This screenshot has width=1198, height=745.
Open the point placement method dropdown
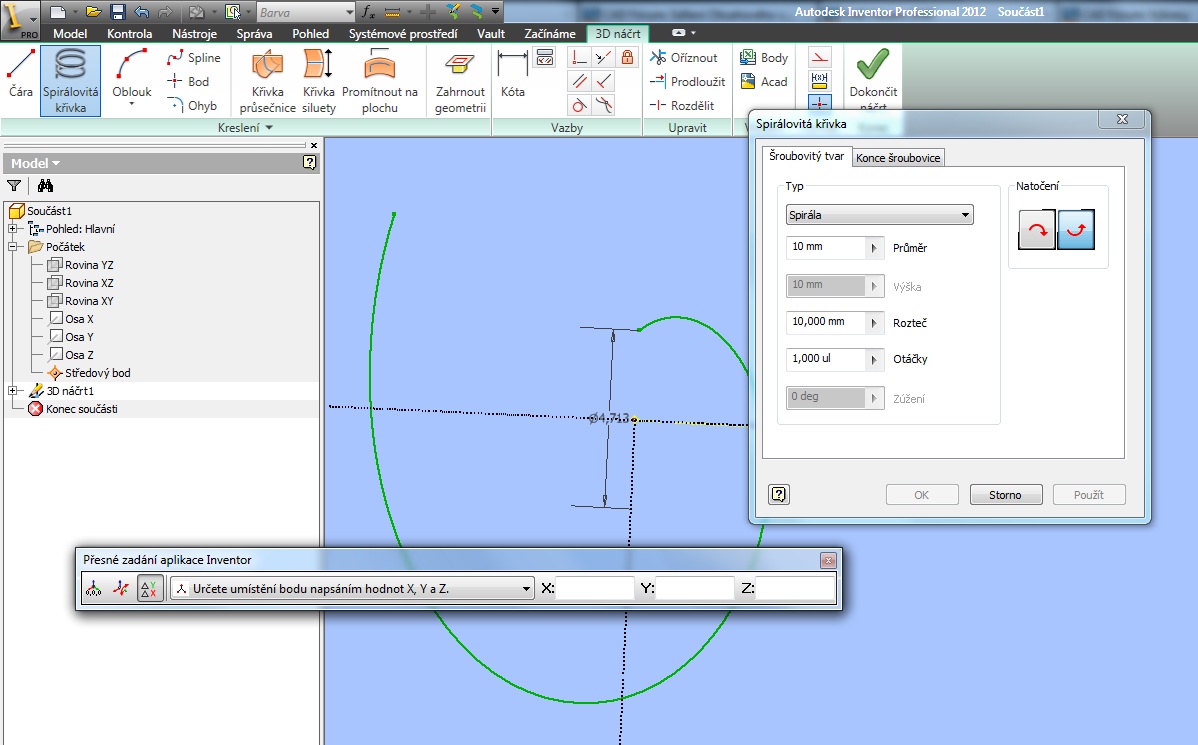click(x=351, y=588)
